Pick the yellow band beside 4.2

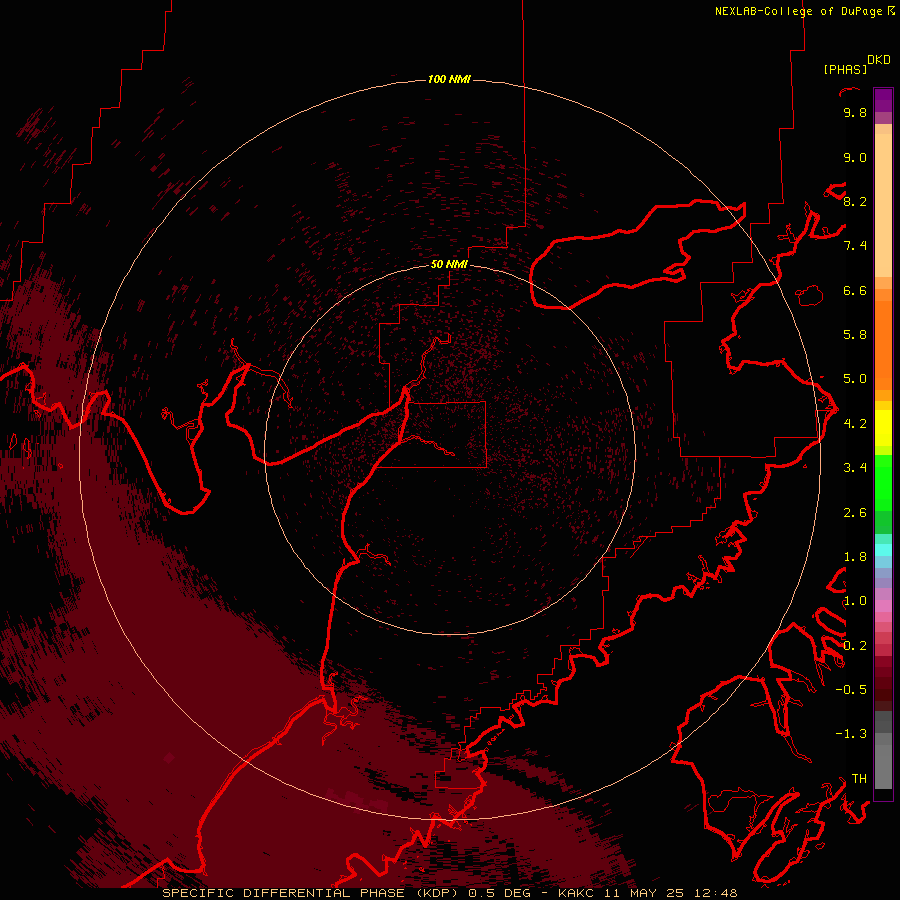click(883, 428)
